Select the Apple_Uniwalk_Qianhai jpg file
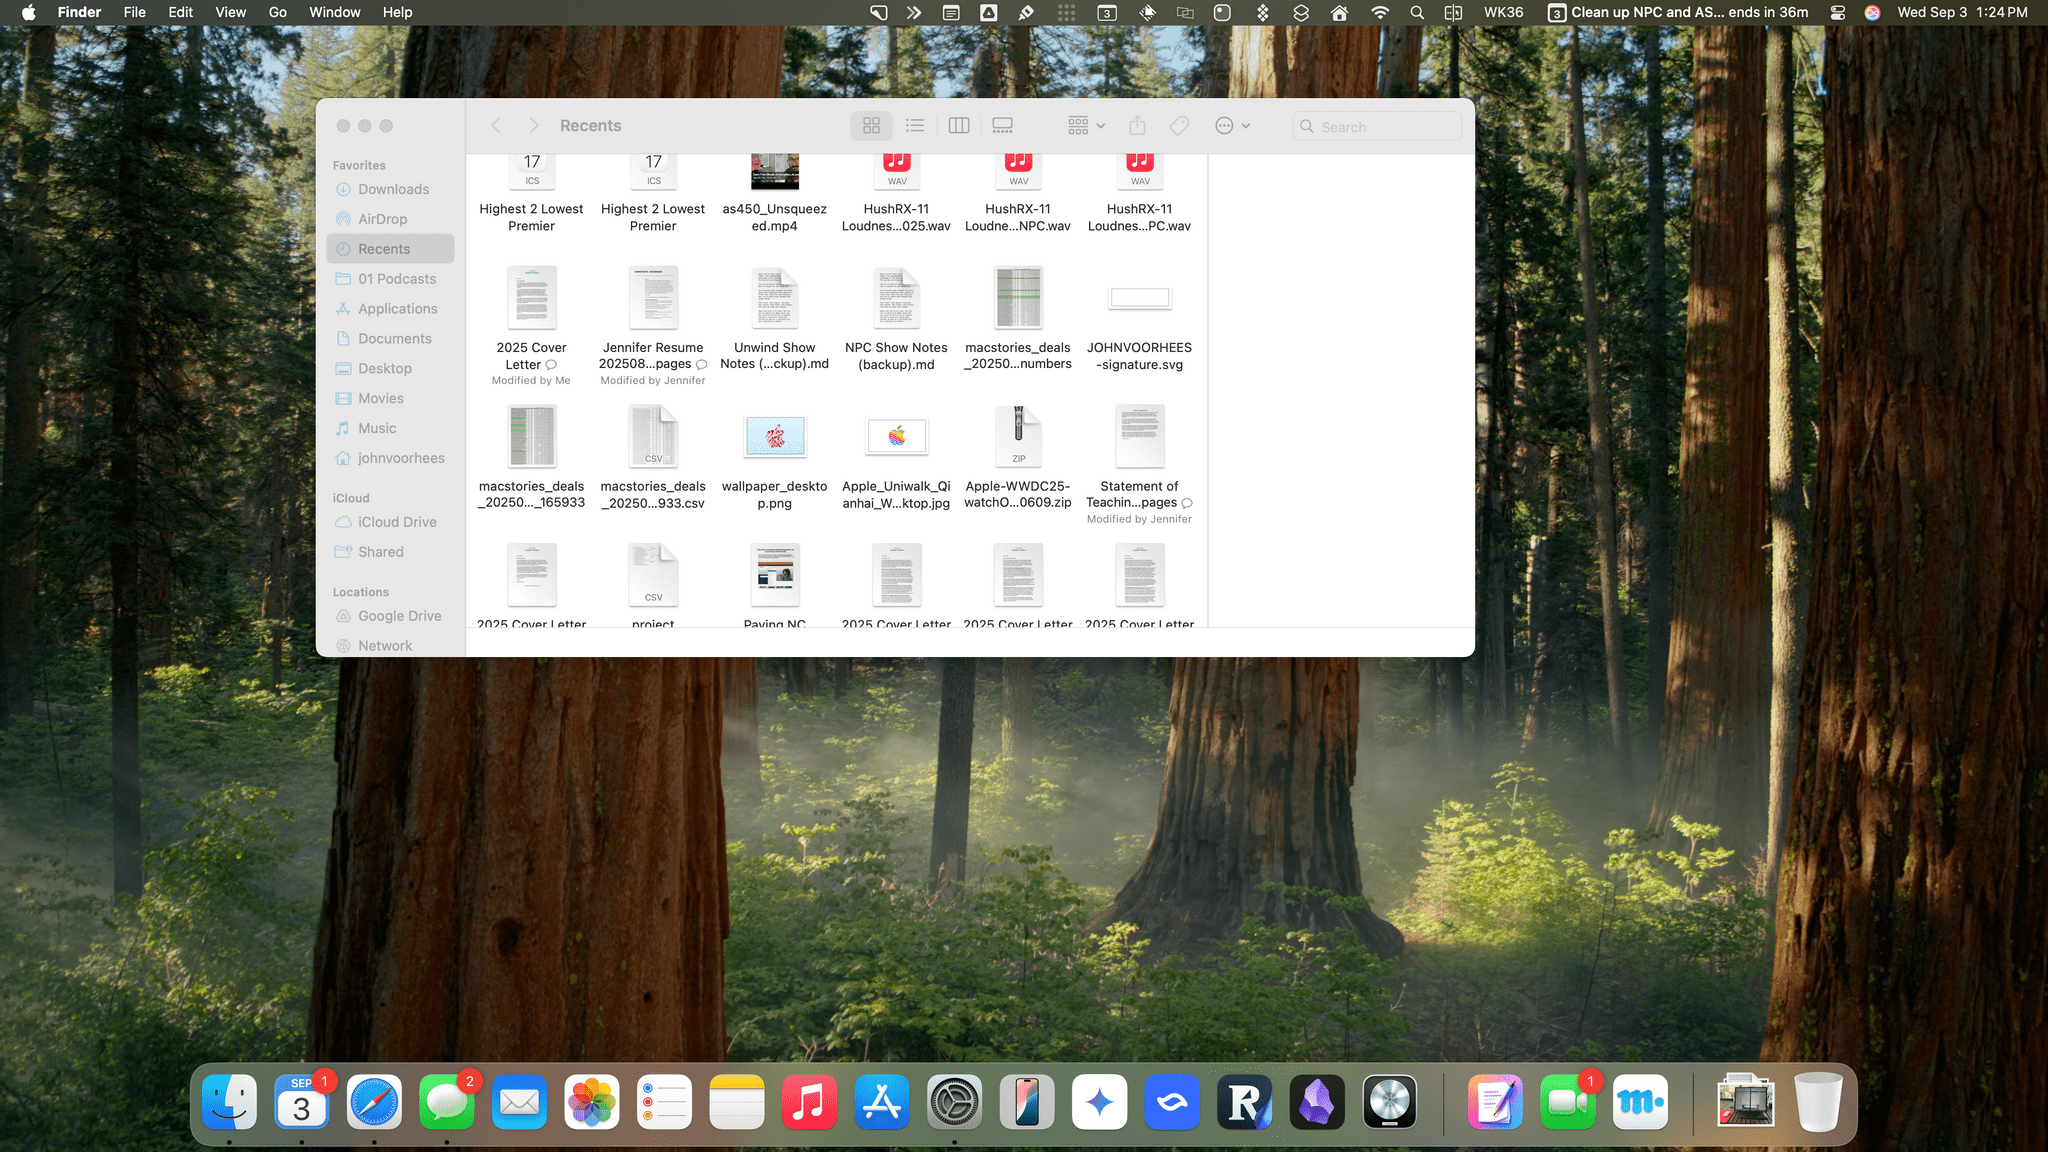 896,436
